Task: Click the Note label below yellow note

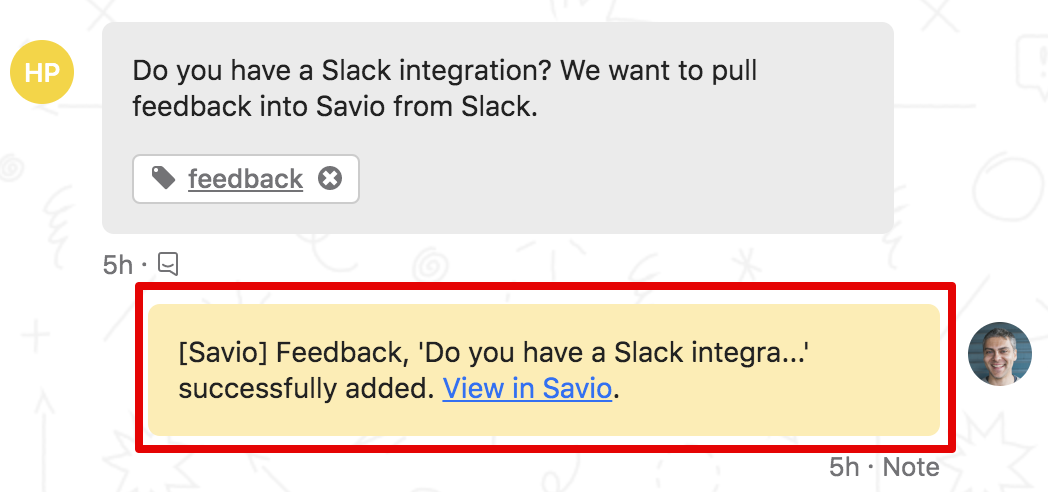Action: (x=911, y=467)
